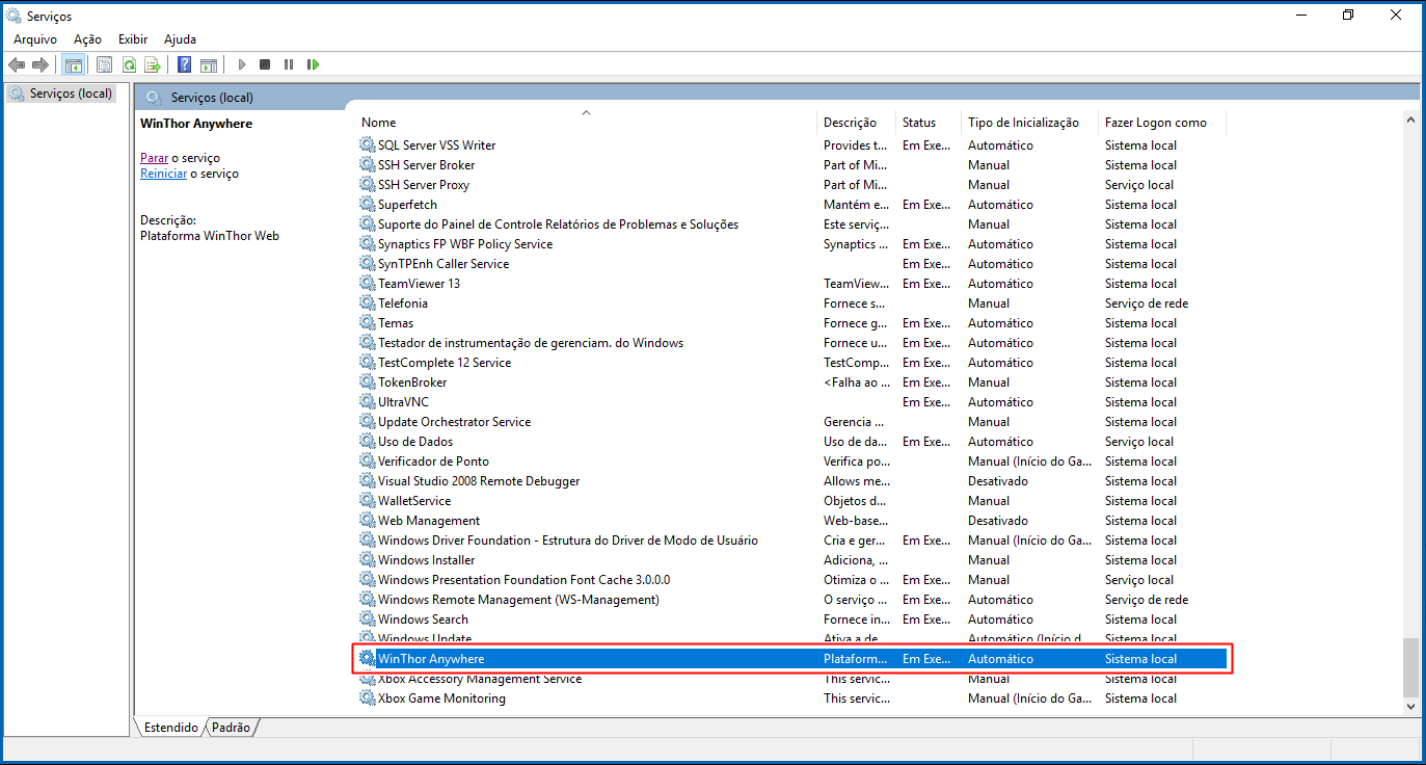Sort by the Nome column header
The width and height of the screenshot is (1426, 765).
[587, 122]
